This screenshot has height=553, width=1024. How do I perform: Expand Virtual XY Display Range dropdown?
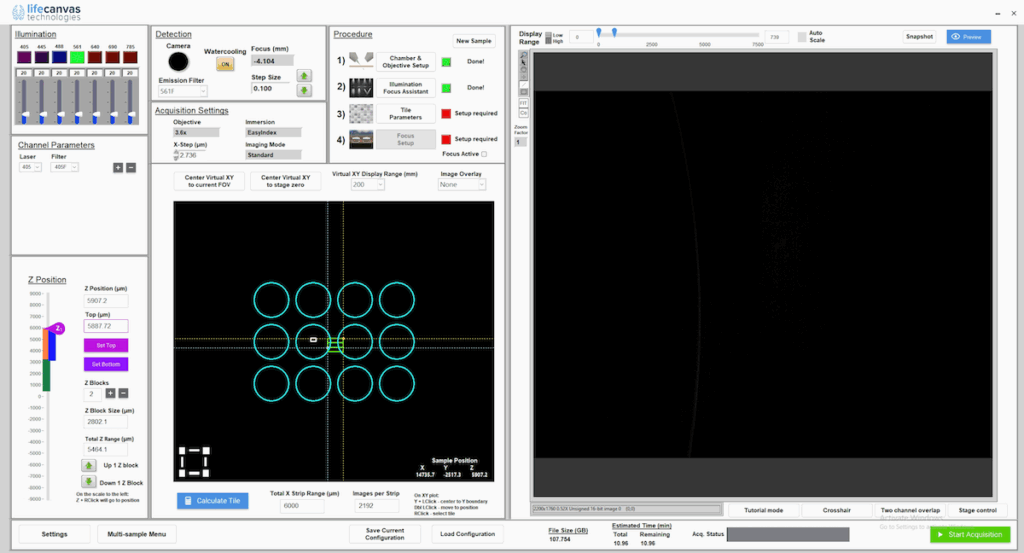pos(366,185)
